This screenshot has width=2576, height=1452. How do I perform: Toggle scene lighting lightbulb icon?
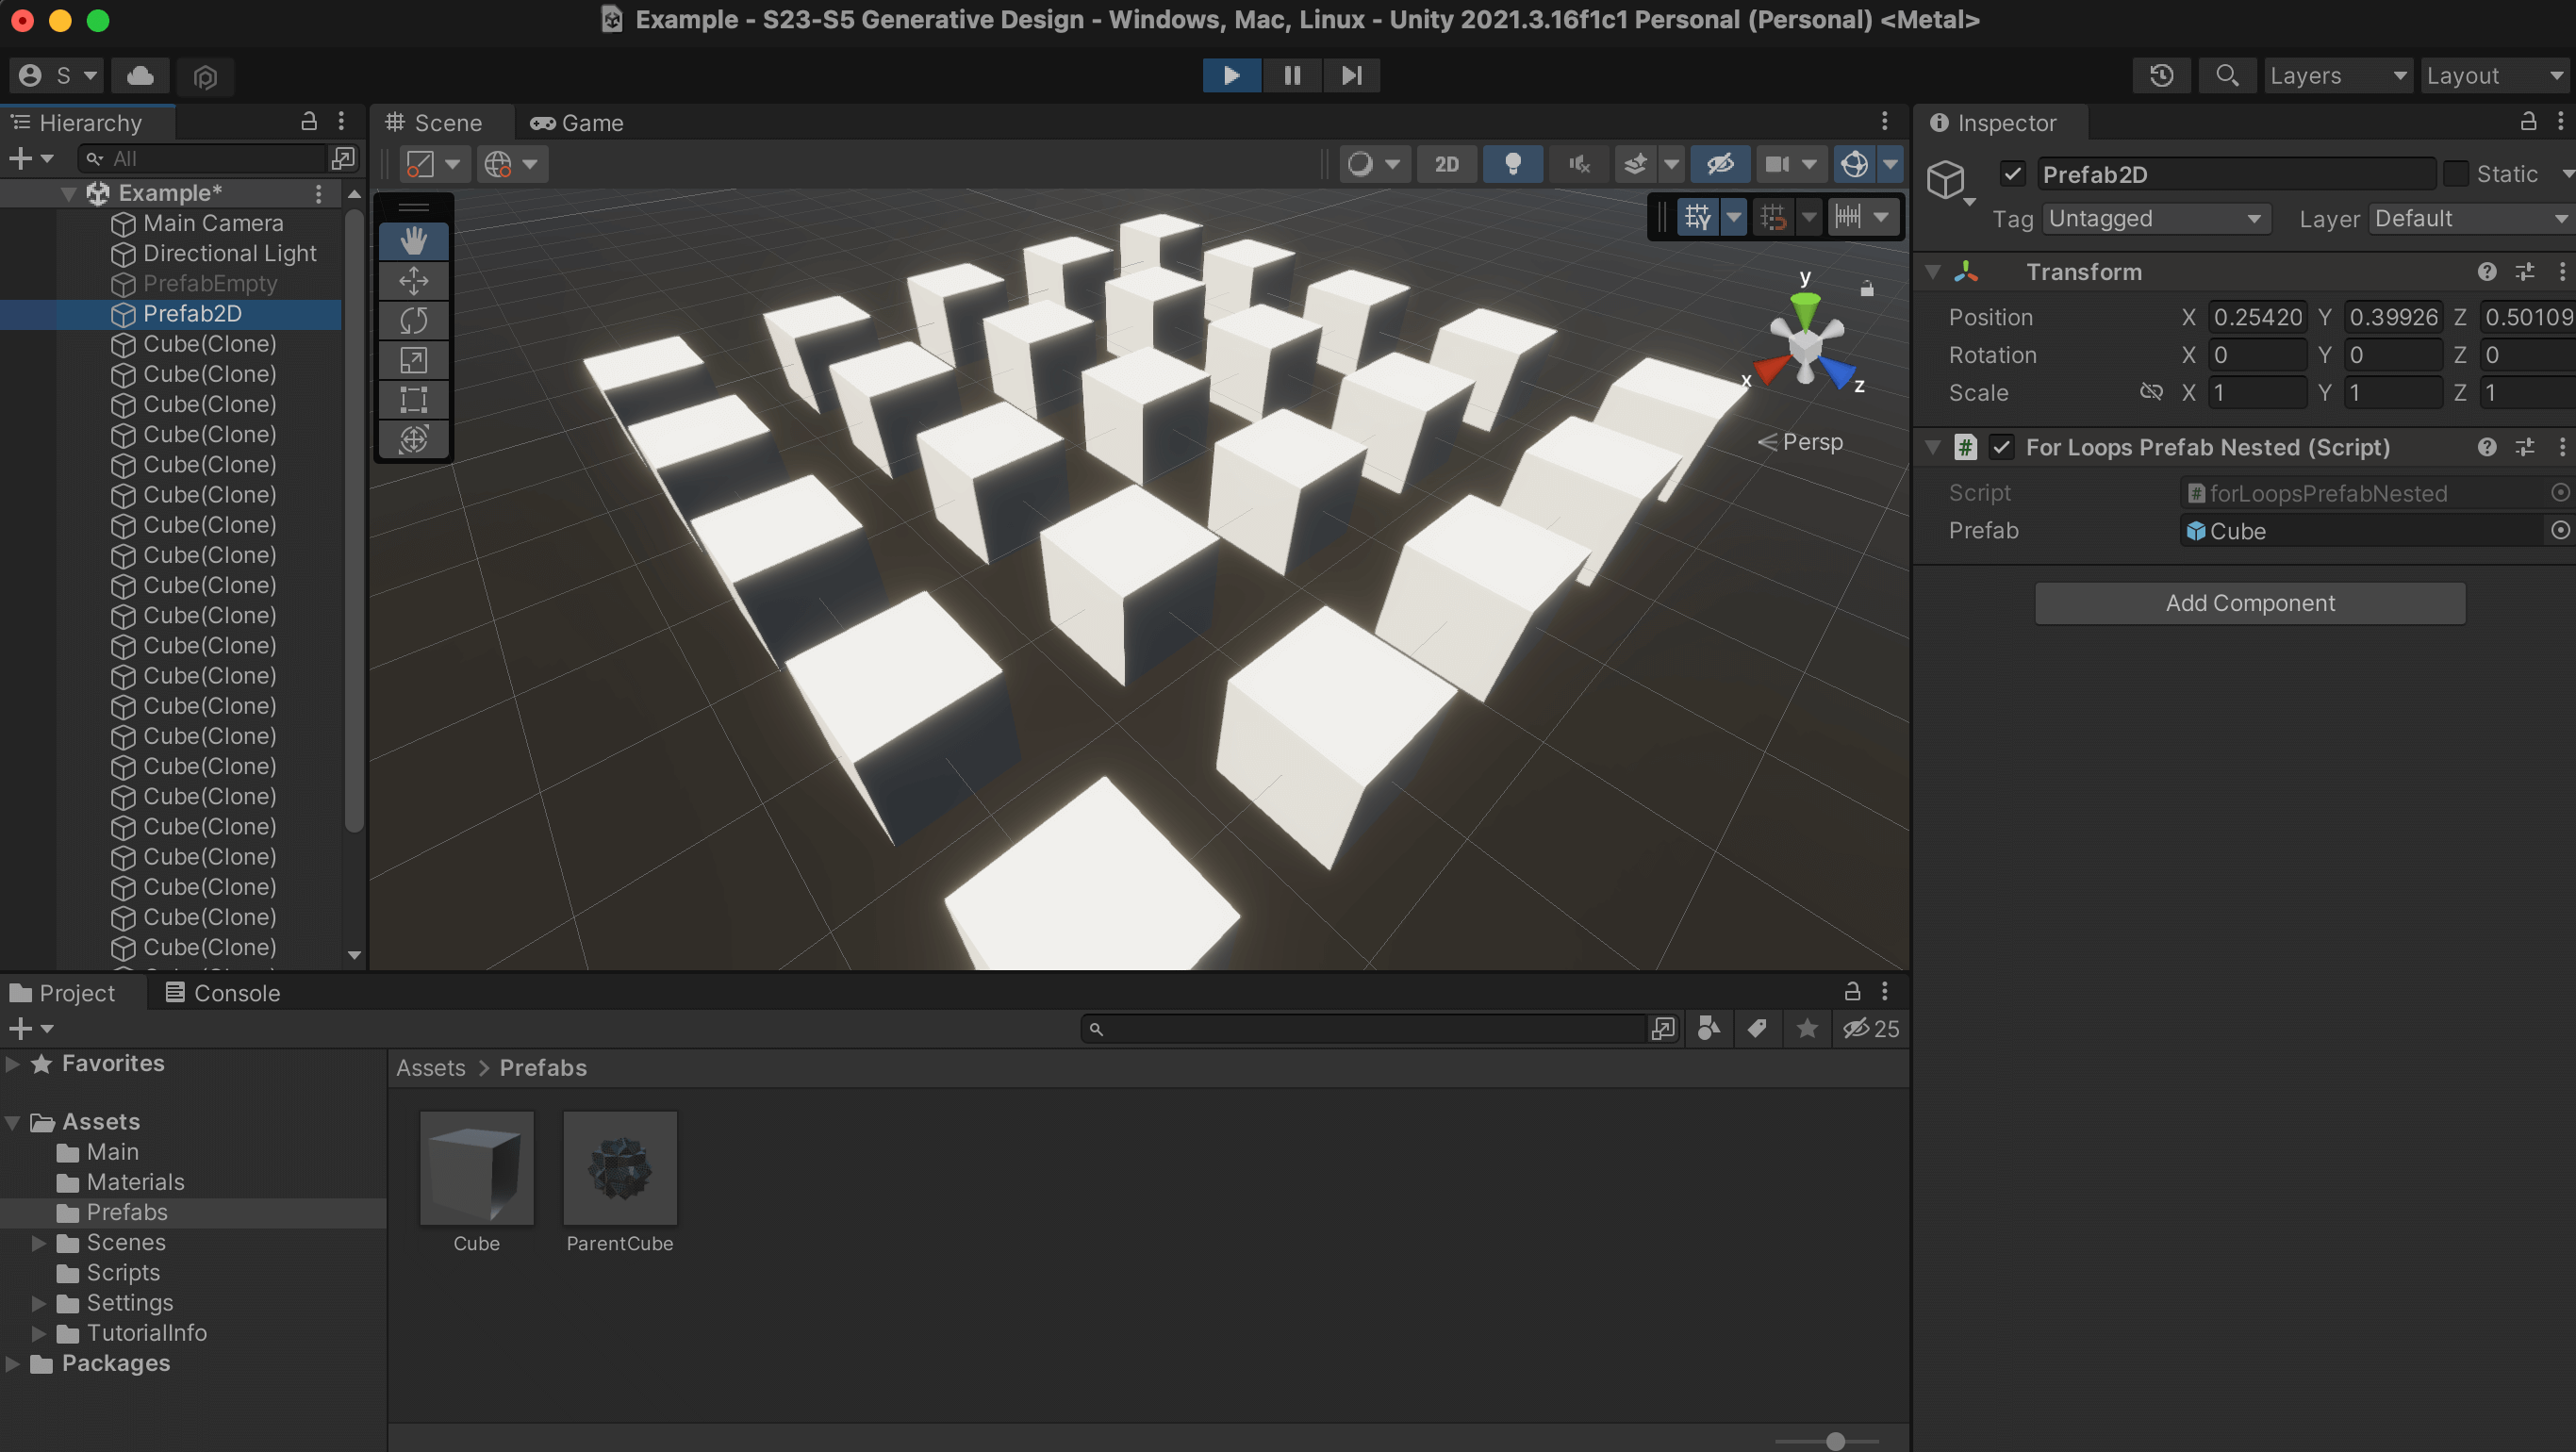pyautogui.click(x=1512, y=164)
